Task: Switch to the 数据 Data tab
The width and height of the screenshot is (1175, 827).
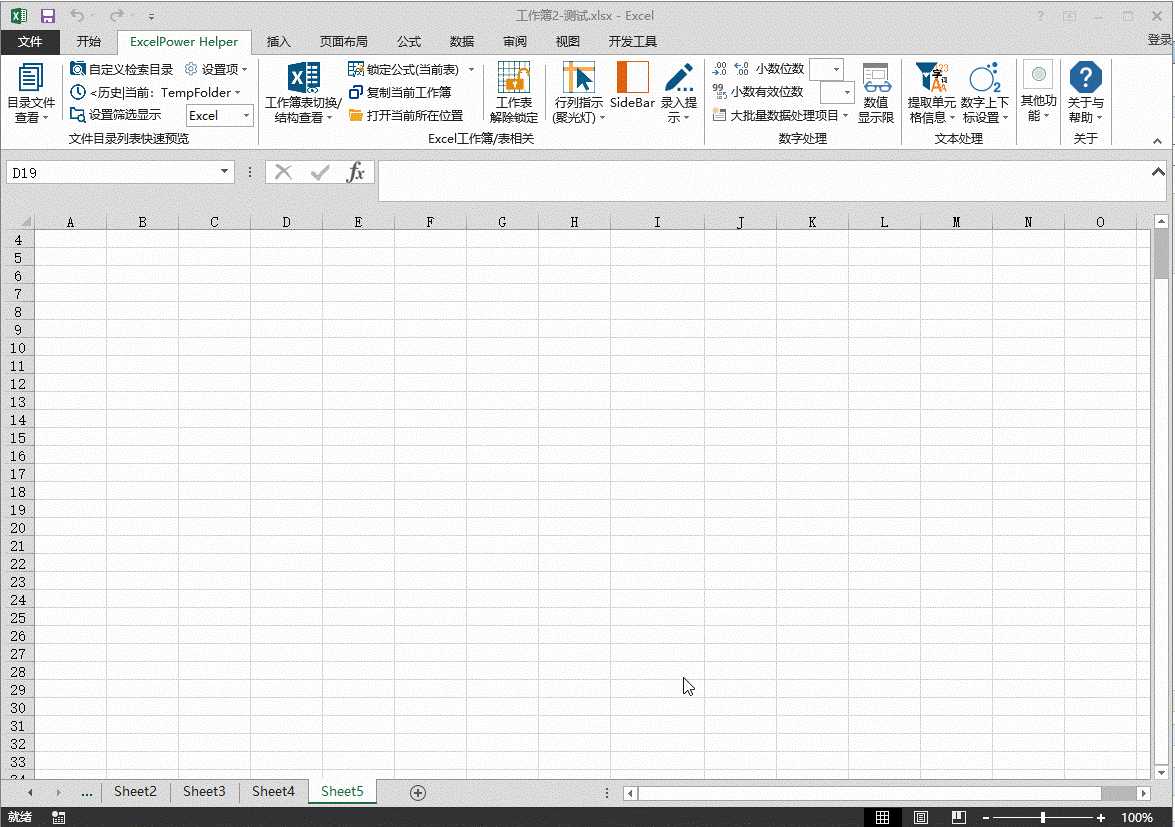Action: [x=462, y=41]
